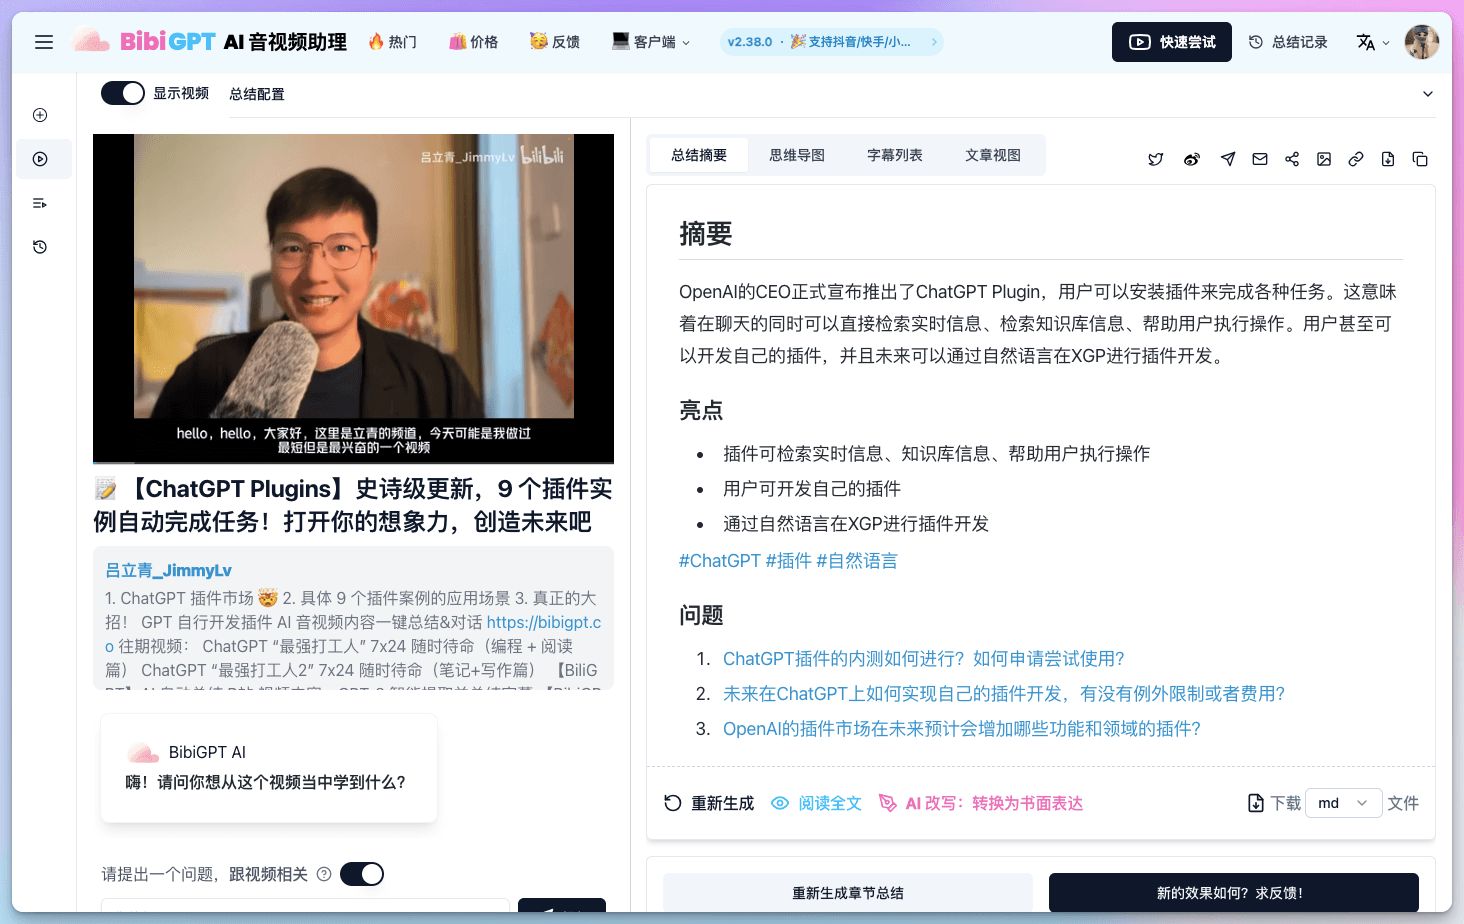Switch to 字幕列表 tab

pyautogui.click(x=895, y=155)
